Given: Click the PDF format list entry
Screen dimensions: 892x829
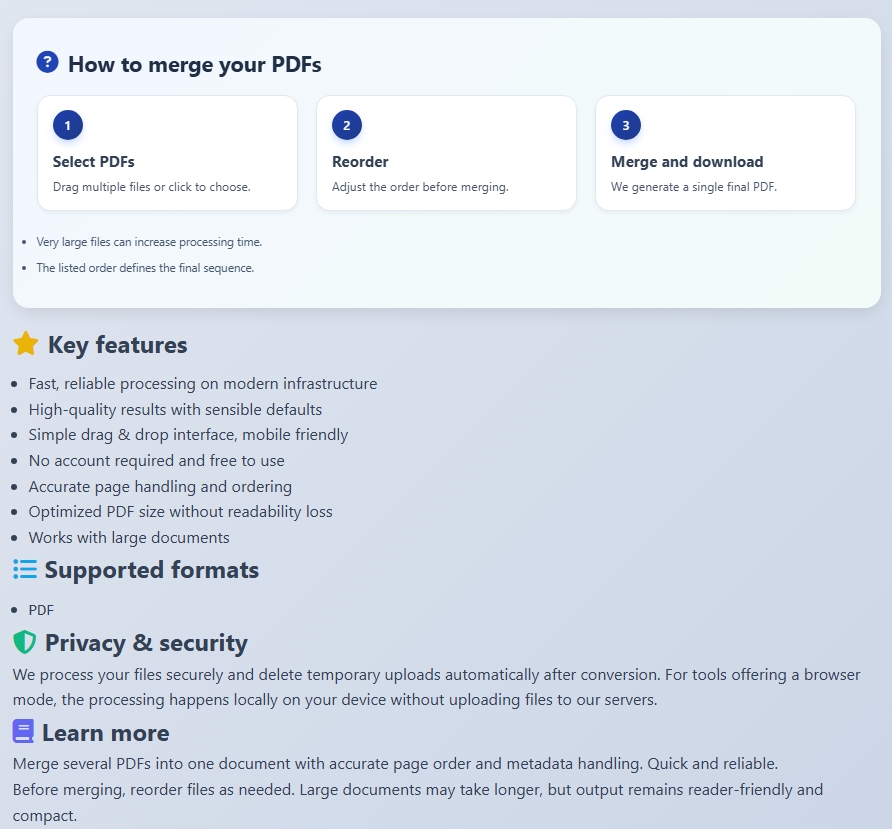Looking at the screenshot, I should click(41, 609).
